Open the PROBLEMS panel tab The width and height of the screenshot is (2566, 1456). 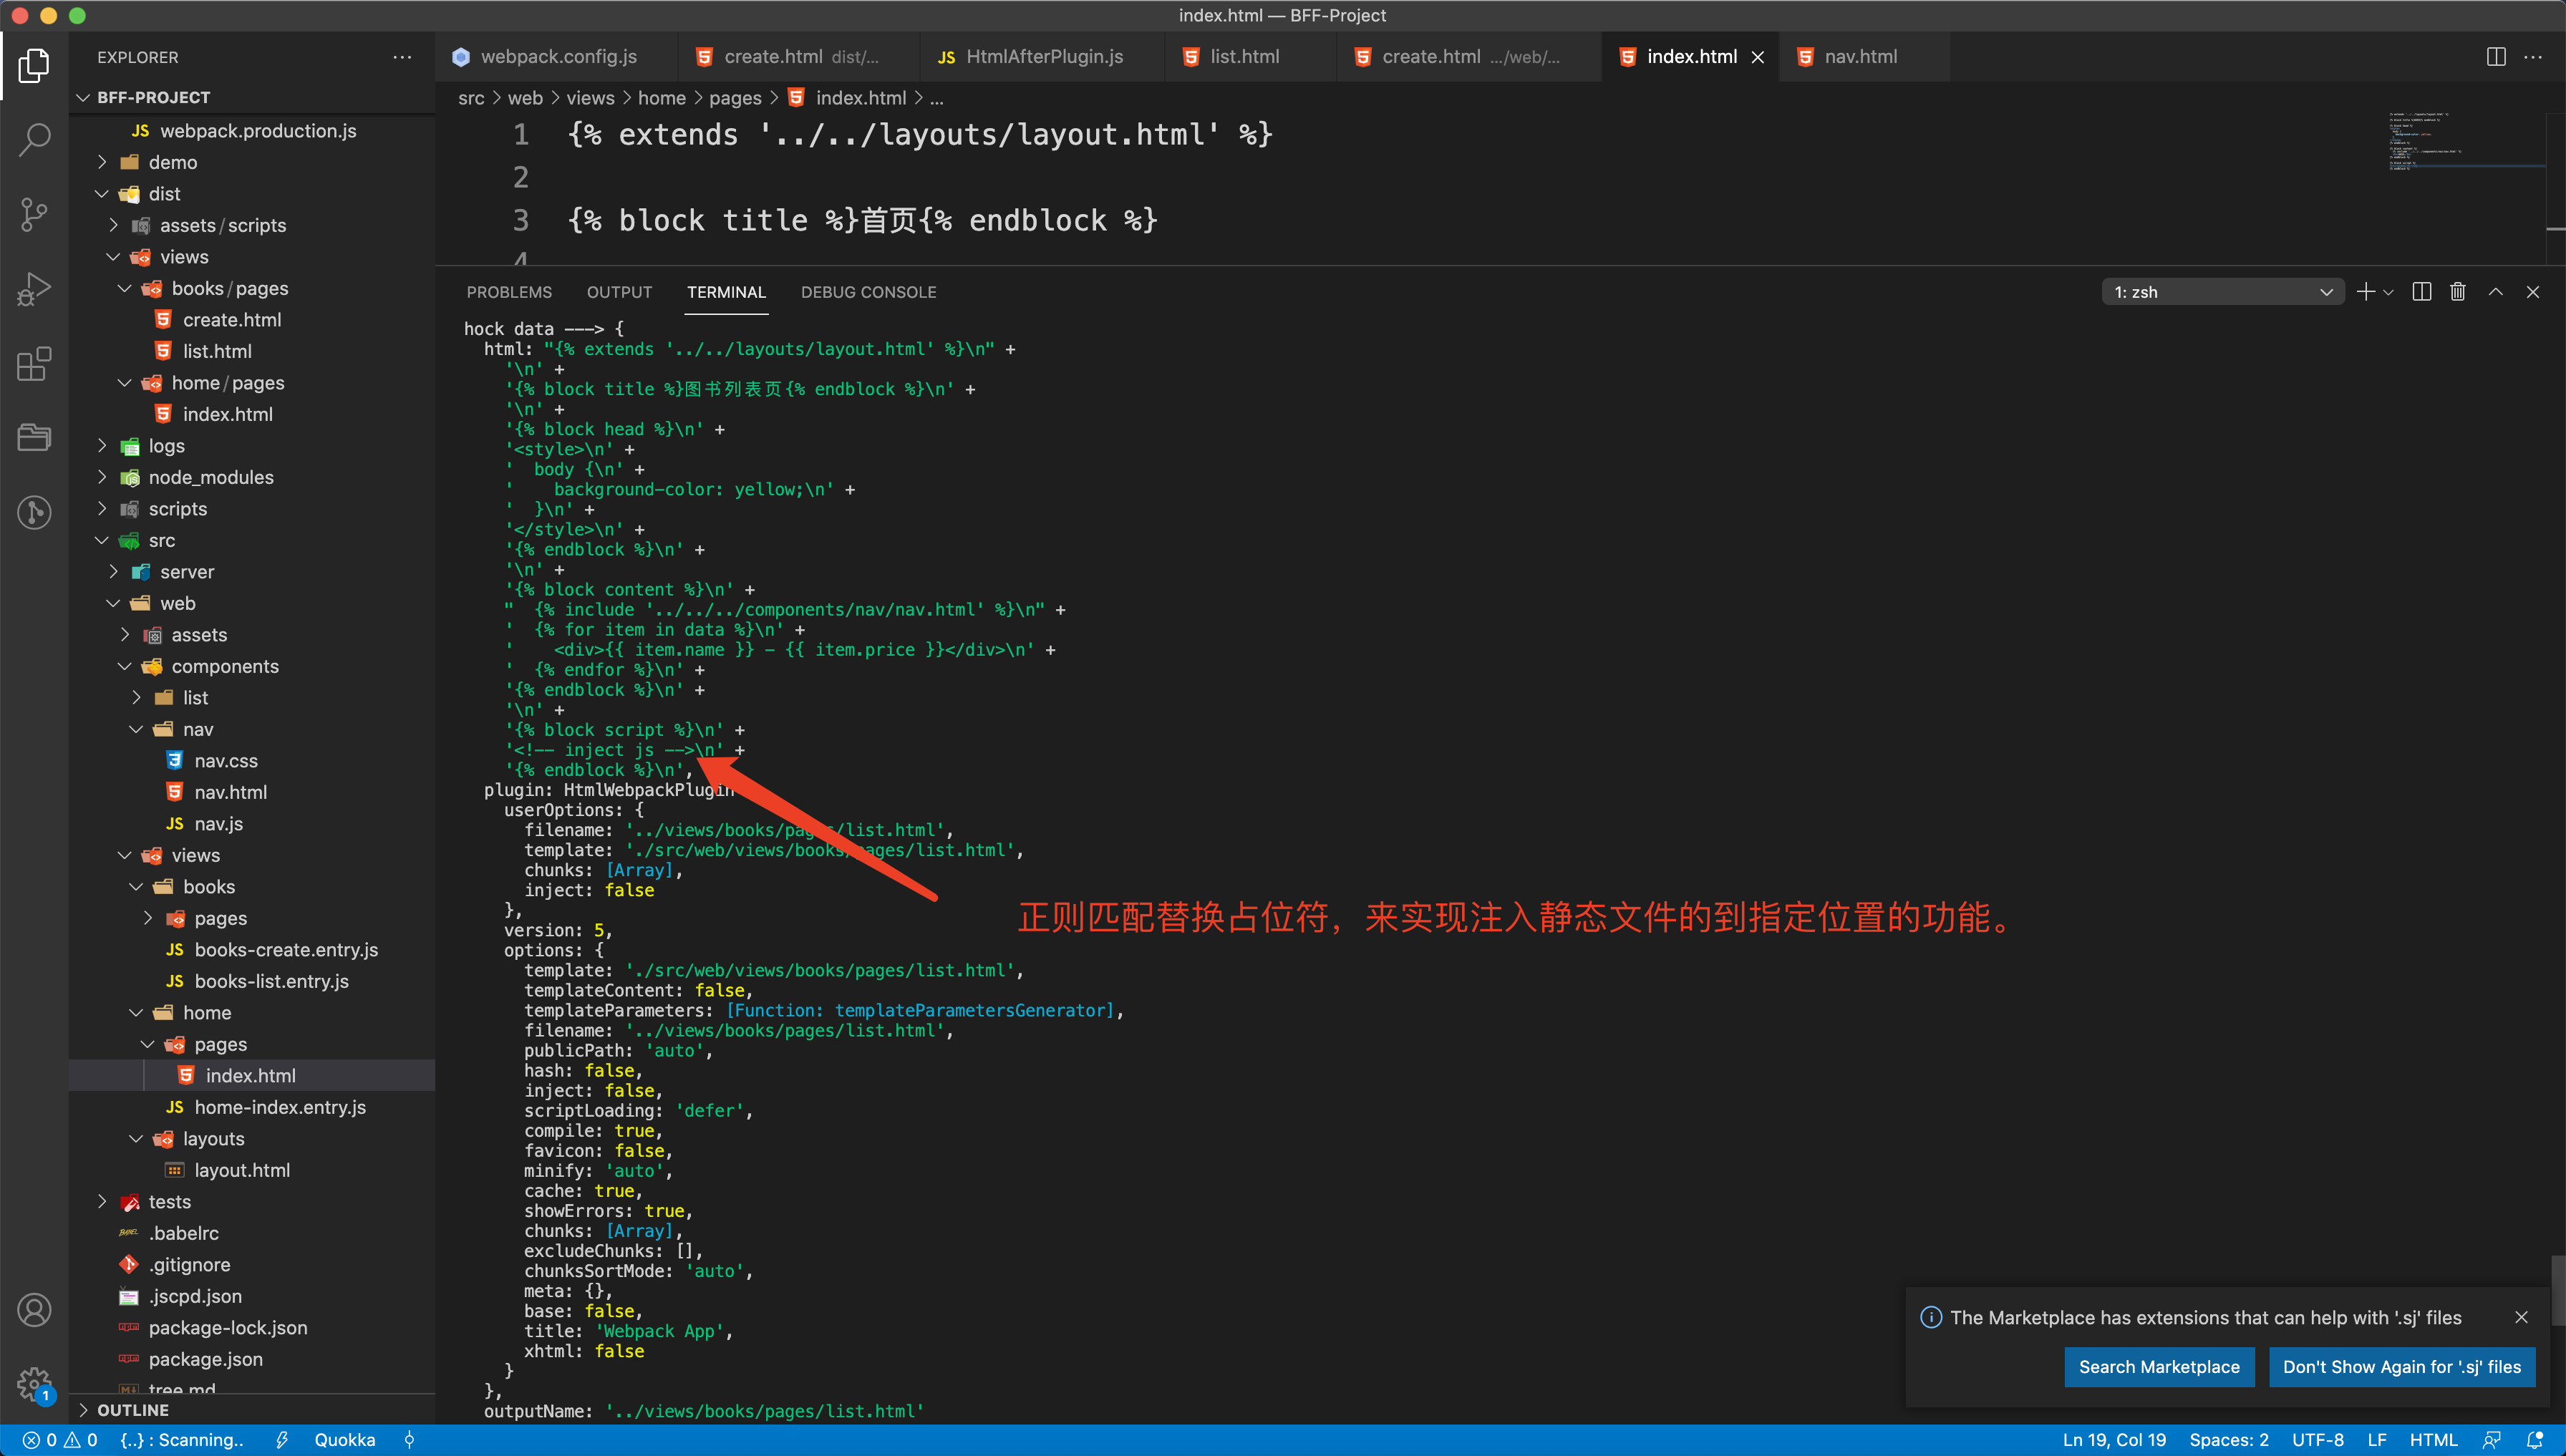pyautogui.click(x=509, y=292)
